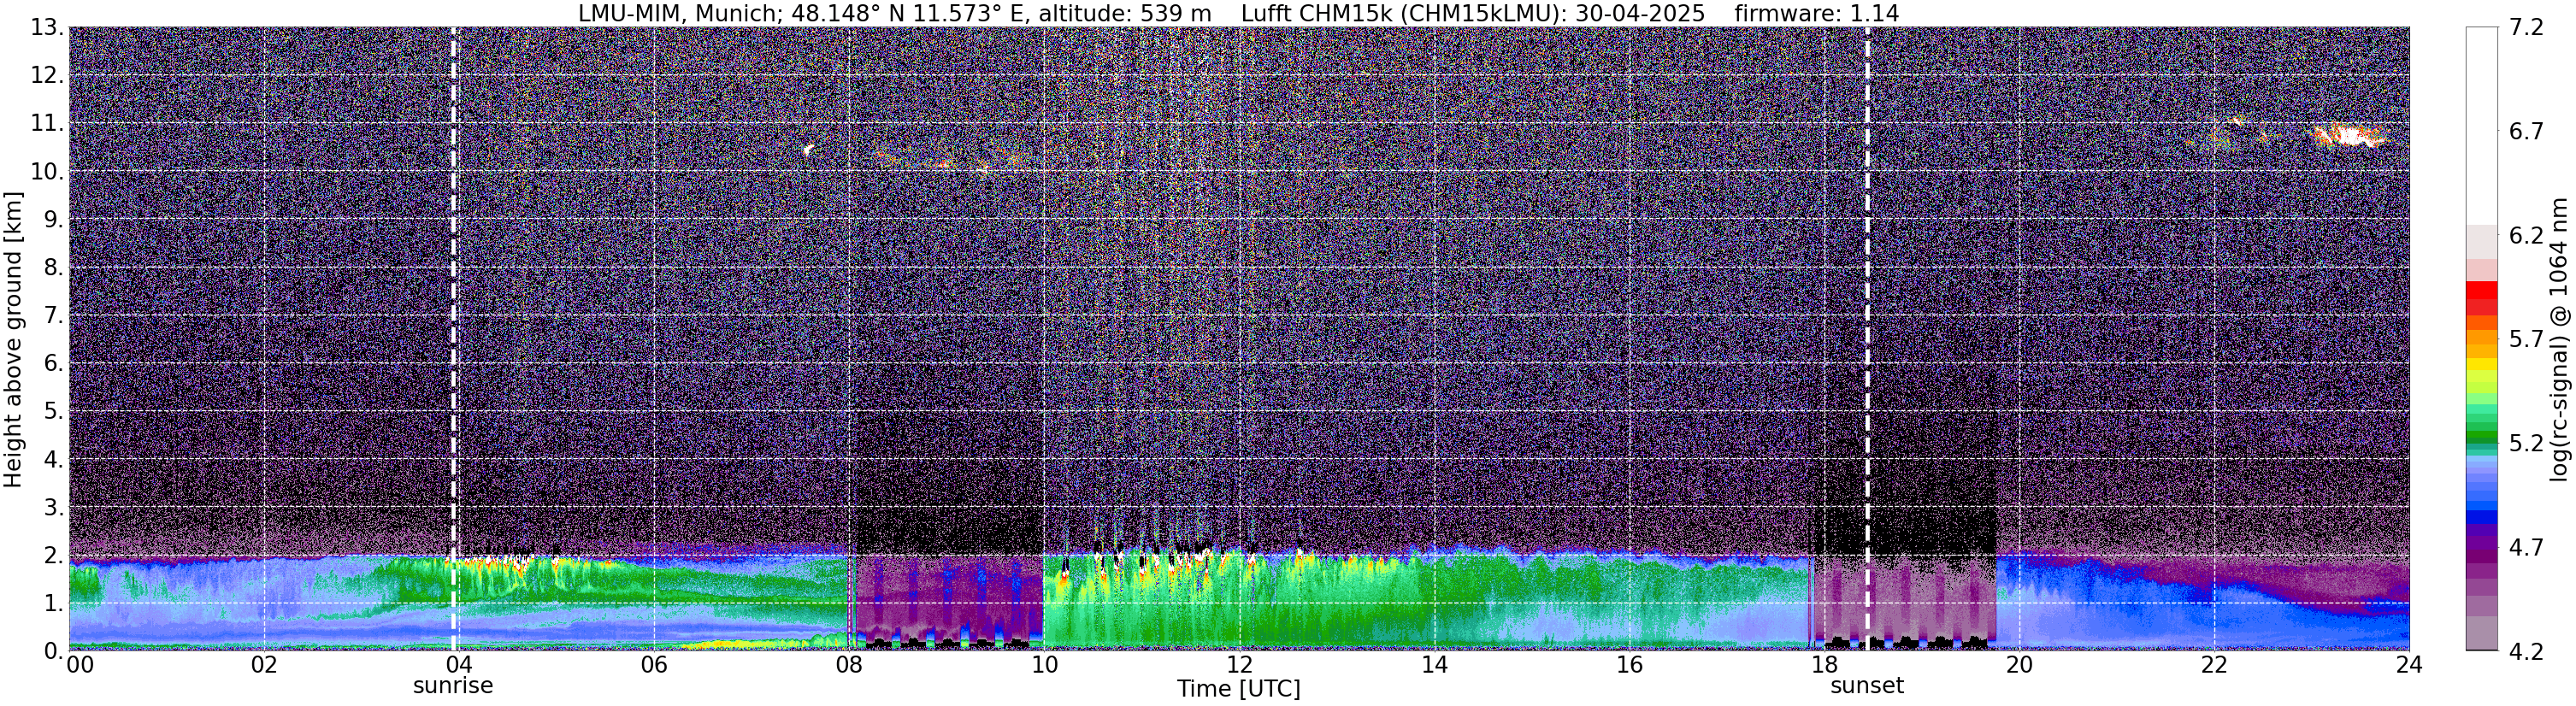Click the x-axis tick label '12'

(1239, 665)
